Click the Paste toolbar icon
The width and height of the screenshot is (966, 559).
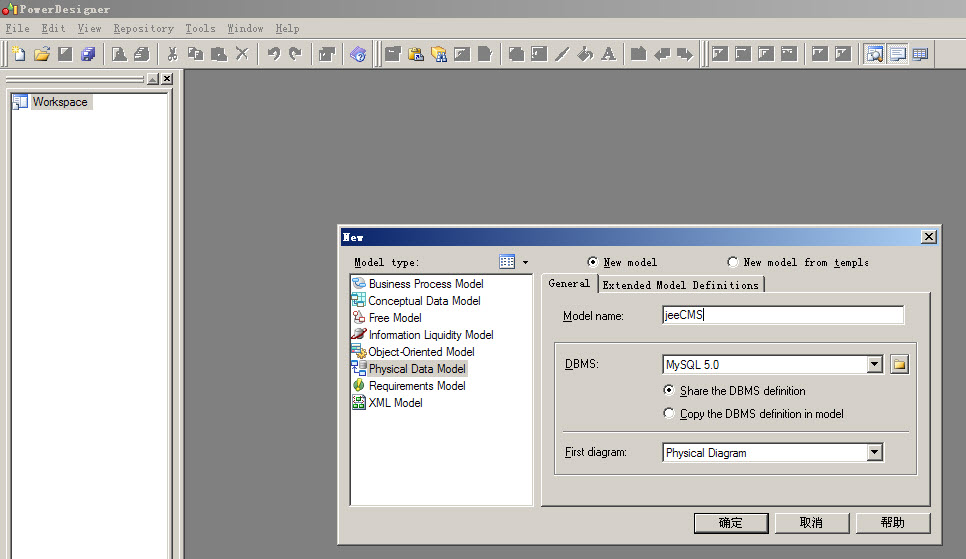(x=219, y=54)
